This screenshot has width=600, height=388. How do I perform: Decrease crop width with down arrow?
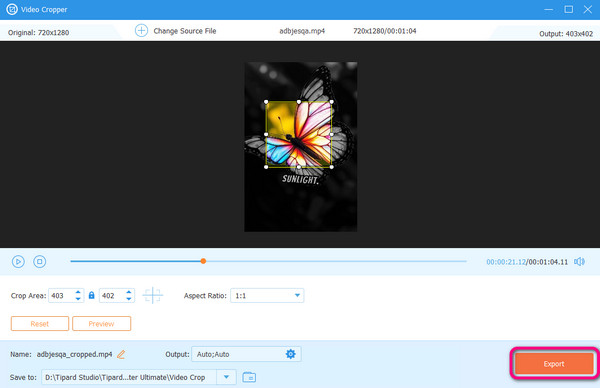tap(78, 299)
